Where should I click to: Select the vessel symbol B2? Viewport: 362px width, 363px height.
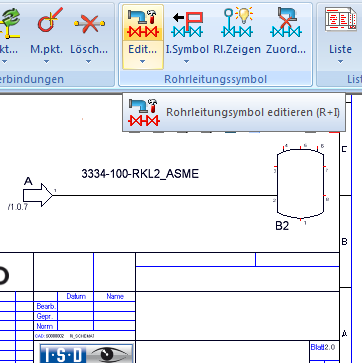pos(300,183)
